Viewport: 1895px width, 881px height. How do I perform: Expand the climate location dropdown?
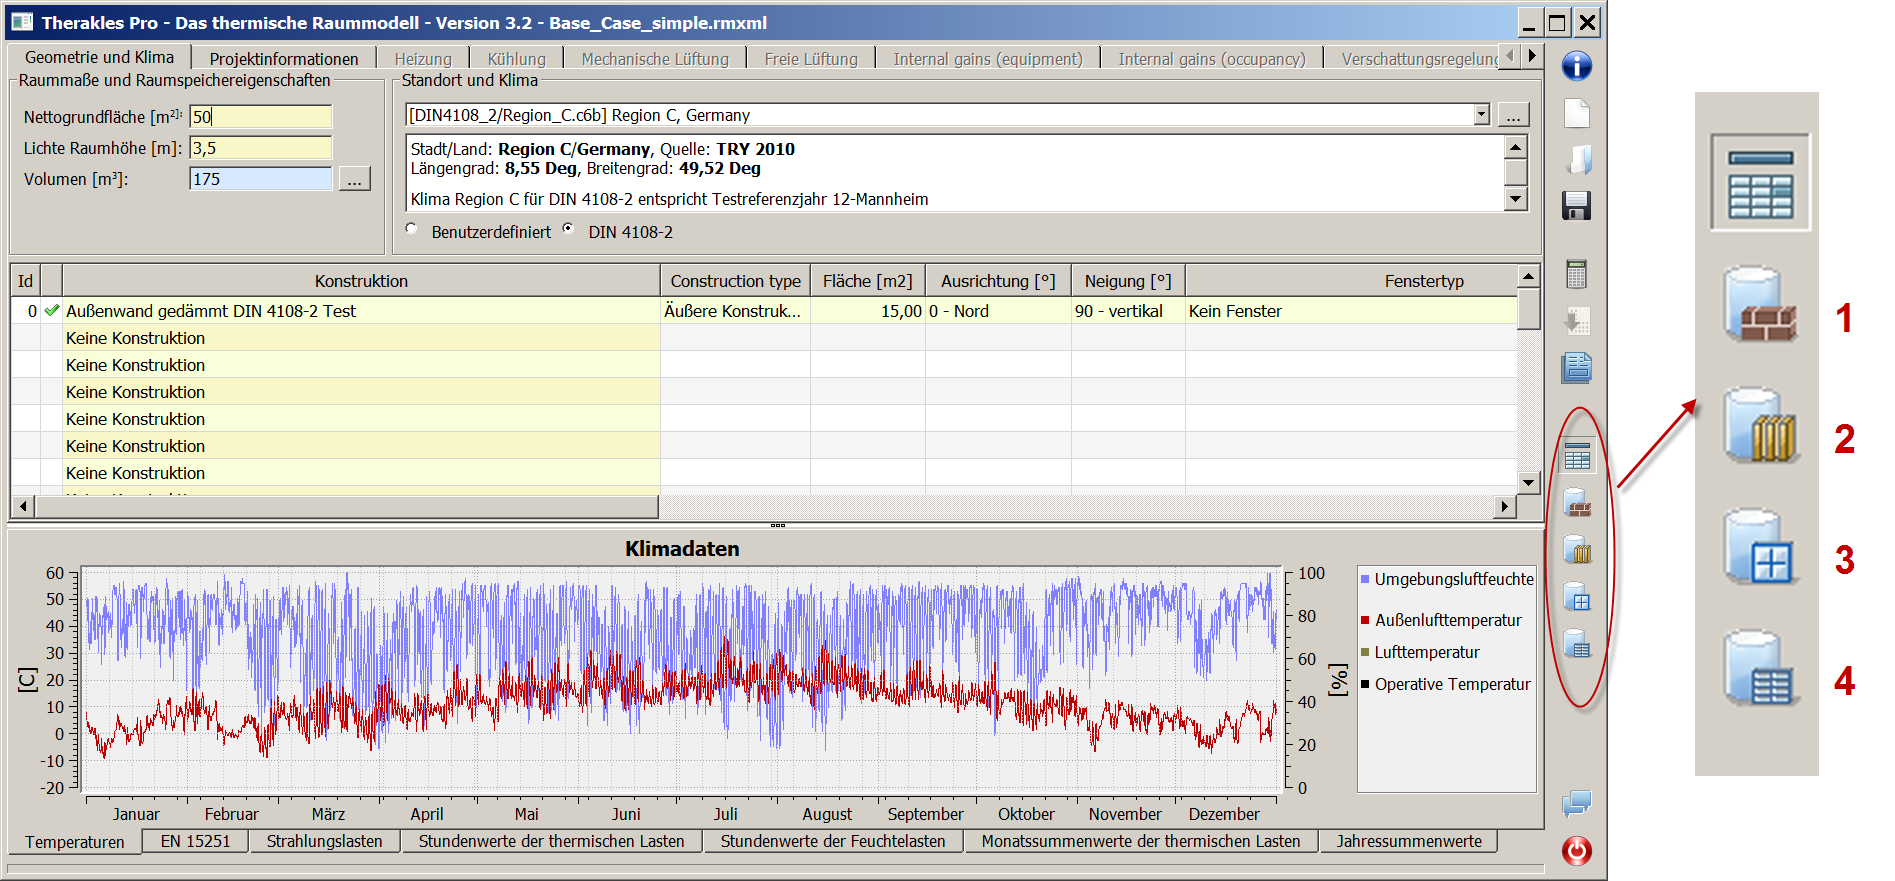[x=1482, y=115]
